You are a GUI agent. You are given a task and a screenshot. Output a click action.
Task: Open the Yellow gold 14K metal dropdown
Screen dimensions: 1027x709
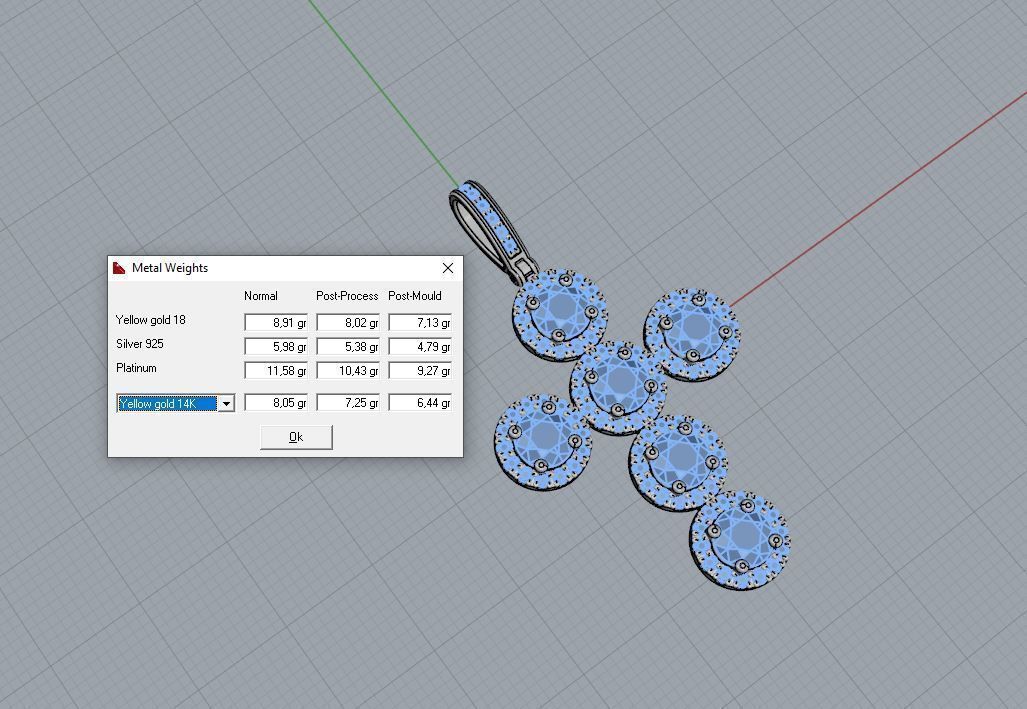226,404
